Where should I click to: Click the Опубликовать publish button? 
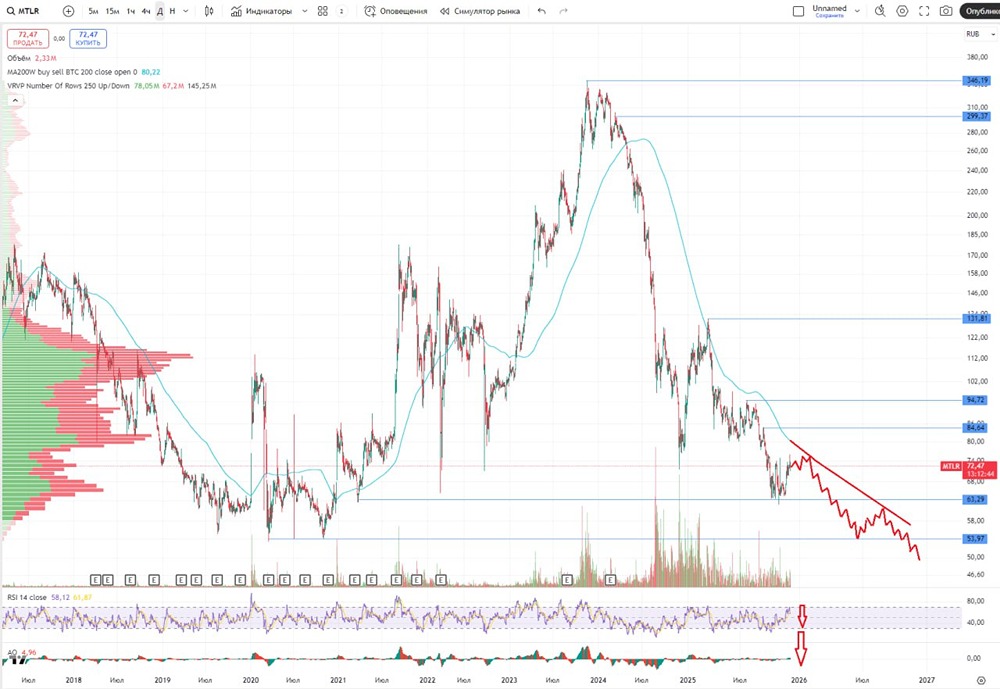(x=981, y=11)
